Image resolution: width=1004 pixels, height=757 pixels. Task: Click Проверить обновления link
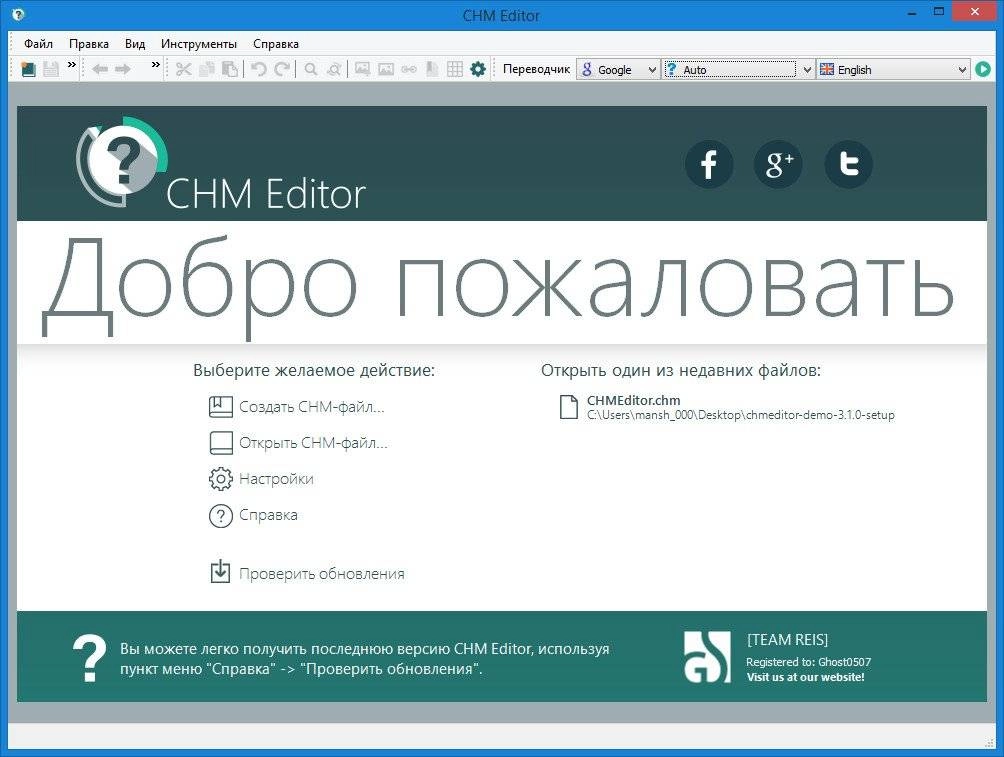click(321, 574)
